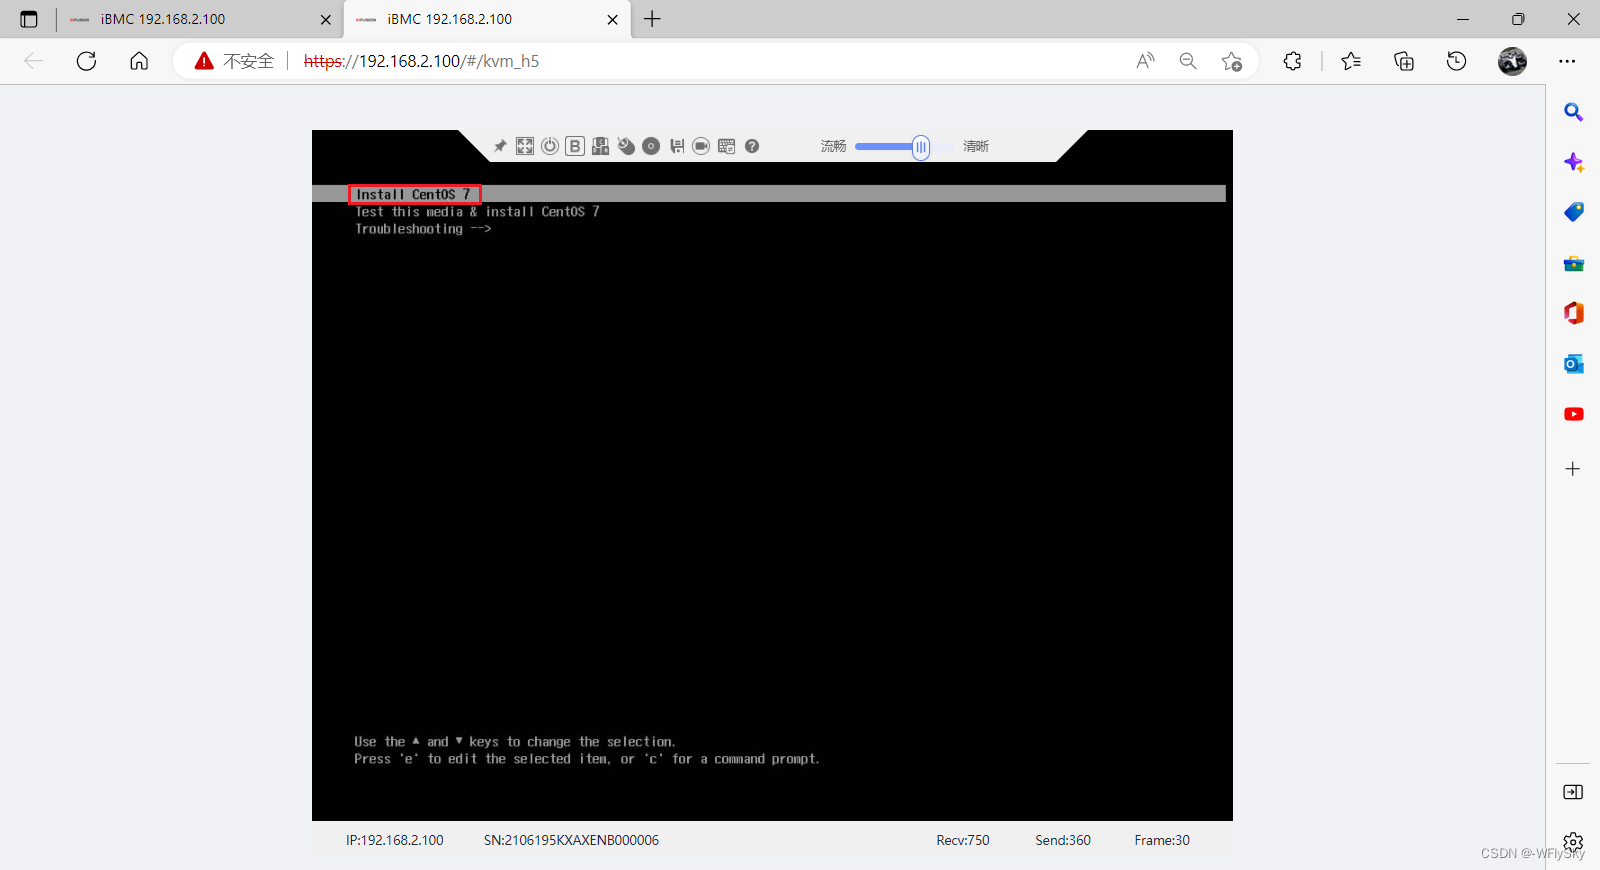
Task: Open sidebar Shopping tag icon
Action: [x=1573, y=212]
